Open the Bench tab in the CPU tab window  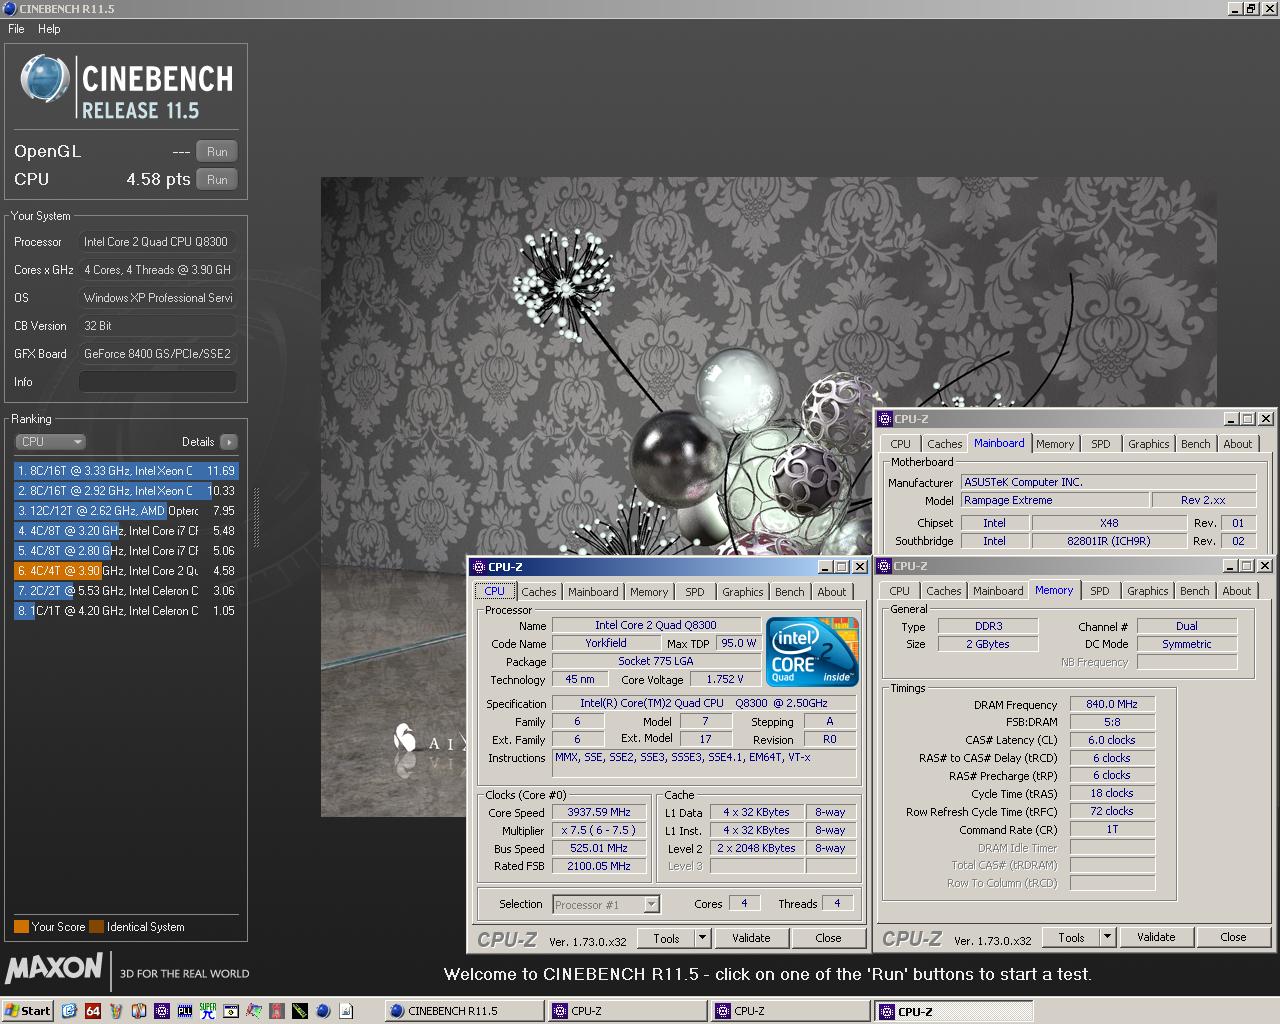789,592
